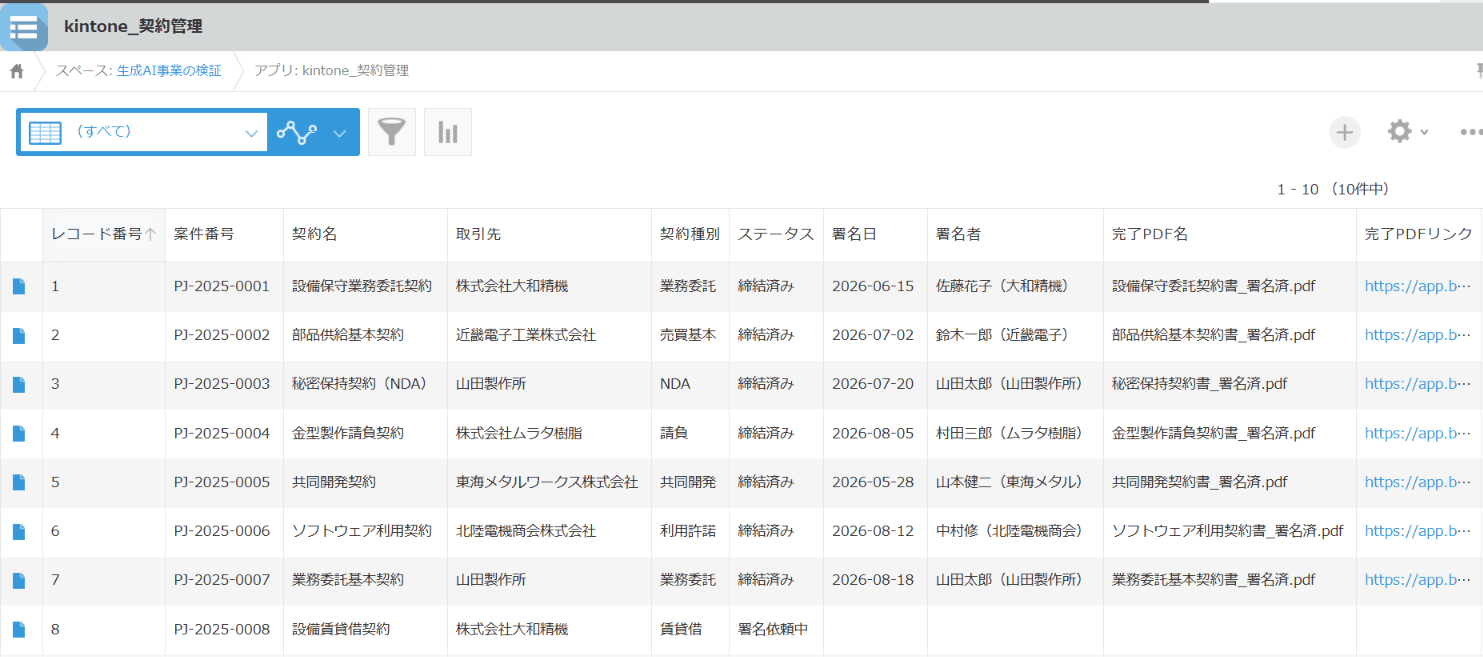Open record 2 detail icon
Image resolution: width=1483 pixels, height=657 pixels.
[18, 335]
